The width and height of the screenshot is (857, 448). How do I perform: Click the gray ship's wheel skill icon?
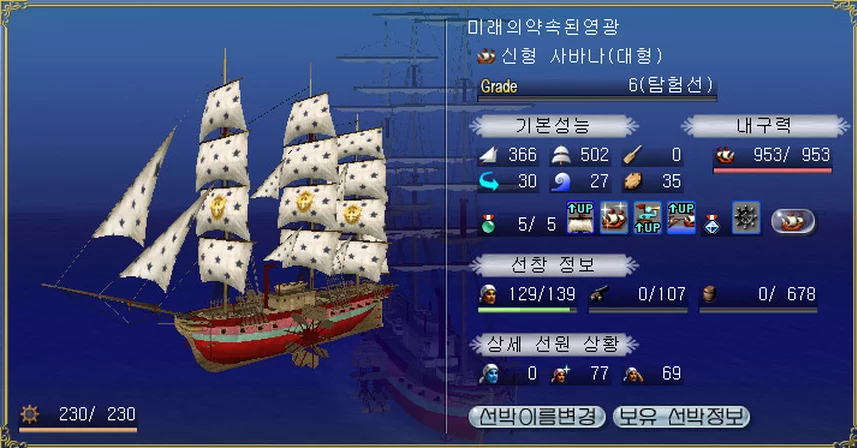pyautogui.click(x=746, y=218)
